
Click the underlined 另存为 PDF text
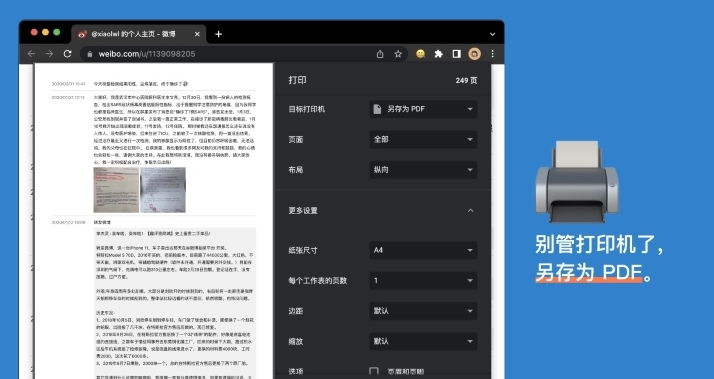(589, 272)
